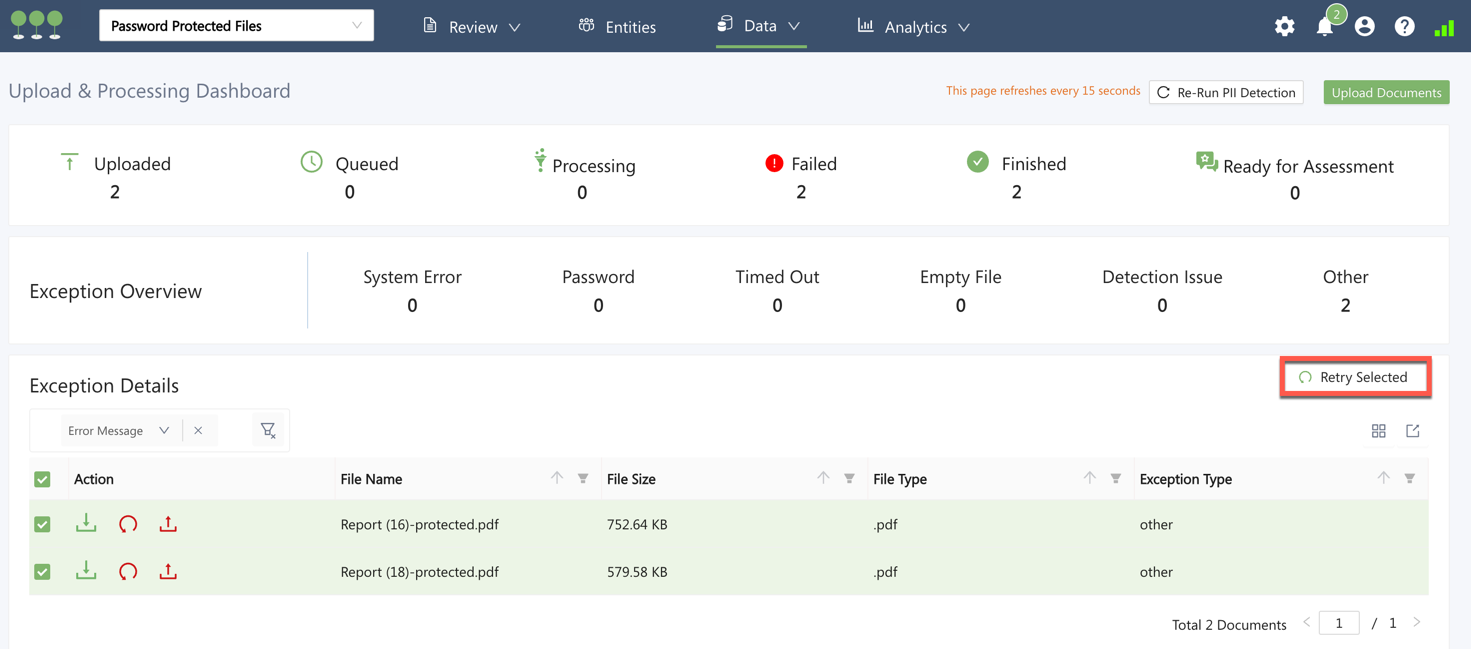This screenshot has width=1471, height=649.
Task: Filter the File Name column
Action: point(583,479)
